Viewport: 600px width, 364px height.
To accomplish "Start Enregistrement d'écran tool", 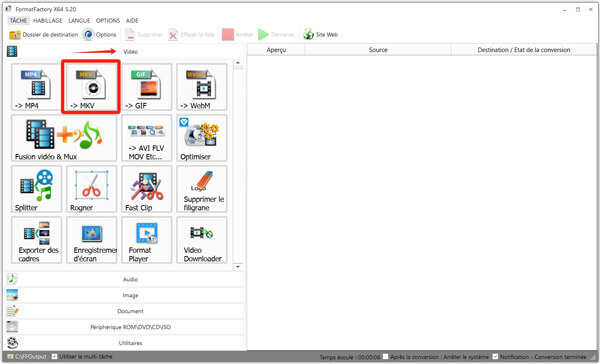I will pyautogui.click(x=91, y=240).
